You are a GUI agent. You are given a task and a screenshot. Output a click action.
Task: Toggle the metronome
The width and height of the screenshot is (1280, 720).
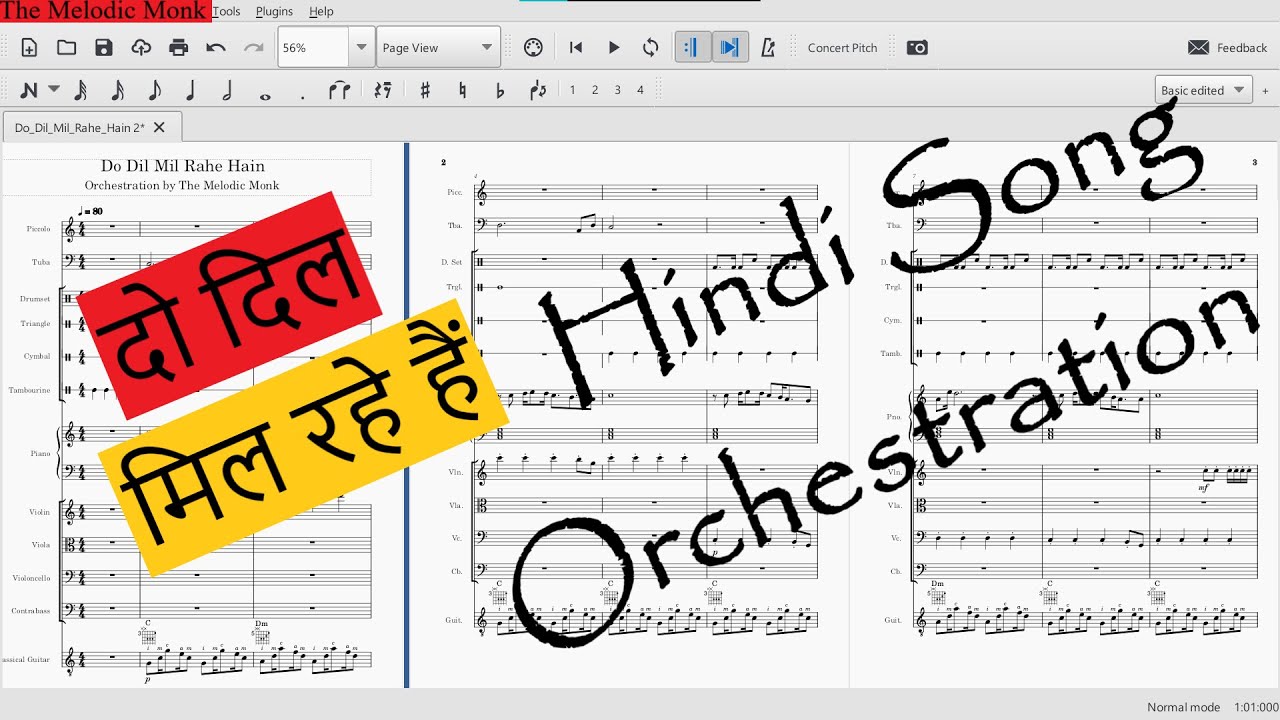768,48
